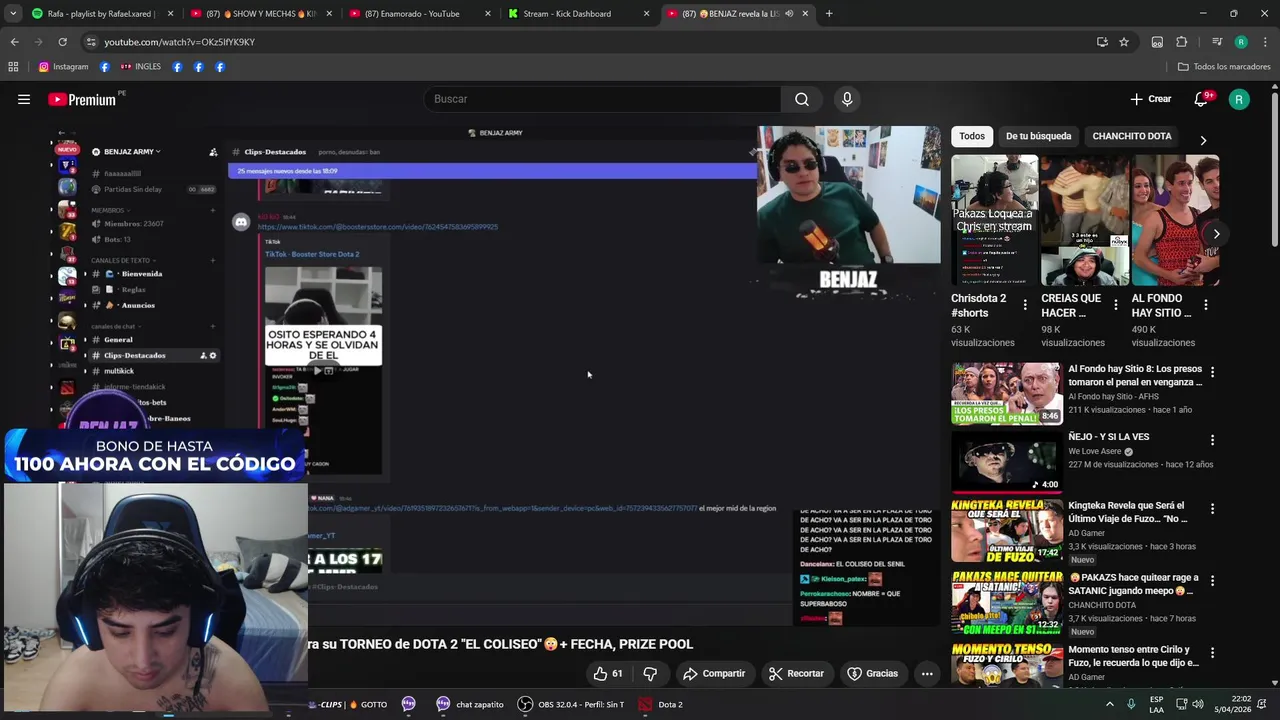
Task: Show more filter chips with right chevron
Action: [1203, 140]
